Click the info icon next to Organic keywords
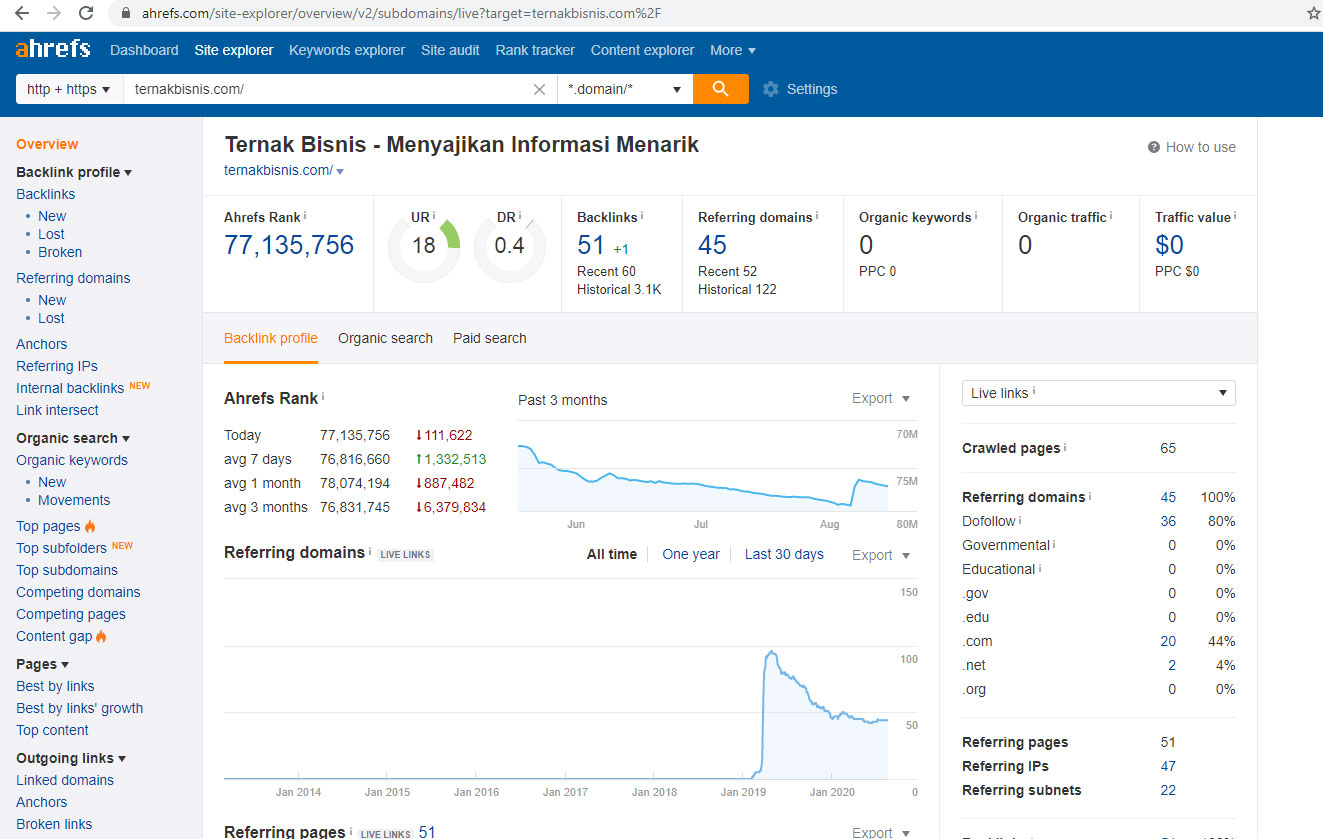Viewport: 1323px width, 839px height. tap(976, 215)
